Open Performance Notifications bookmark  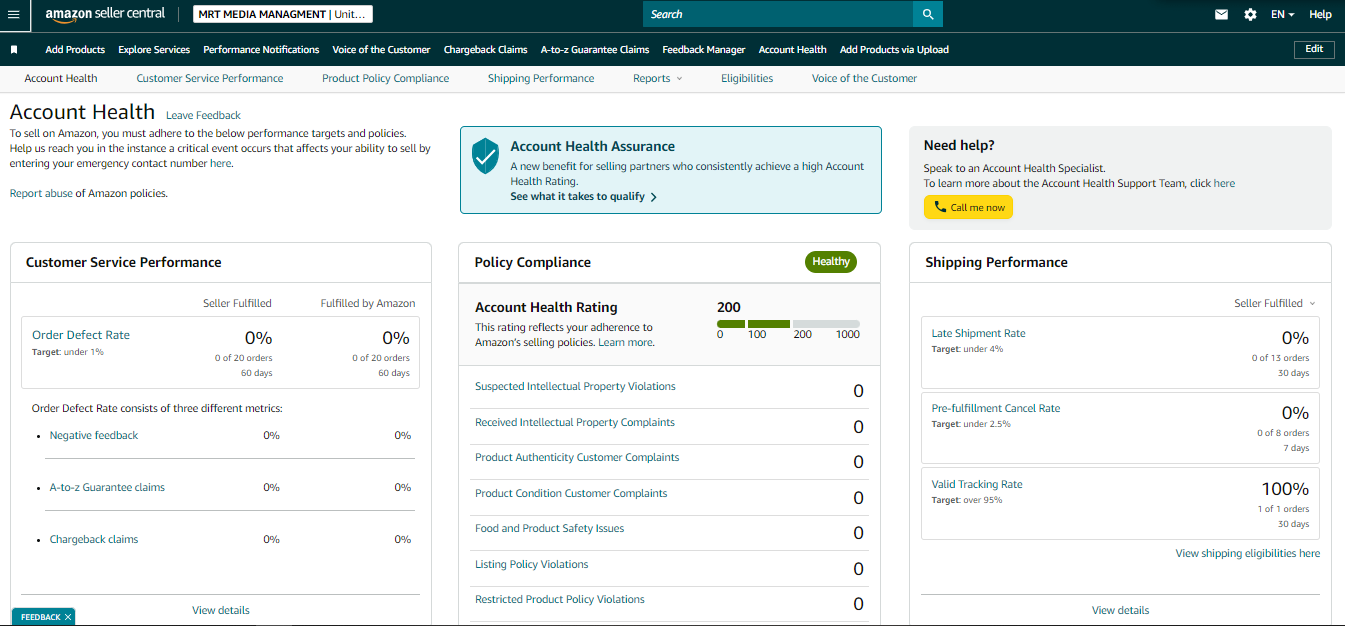coord(261,49)
